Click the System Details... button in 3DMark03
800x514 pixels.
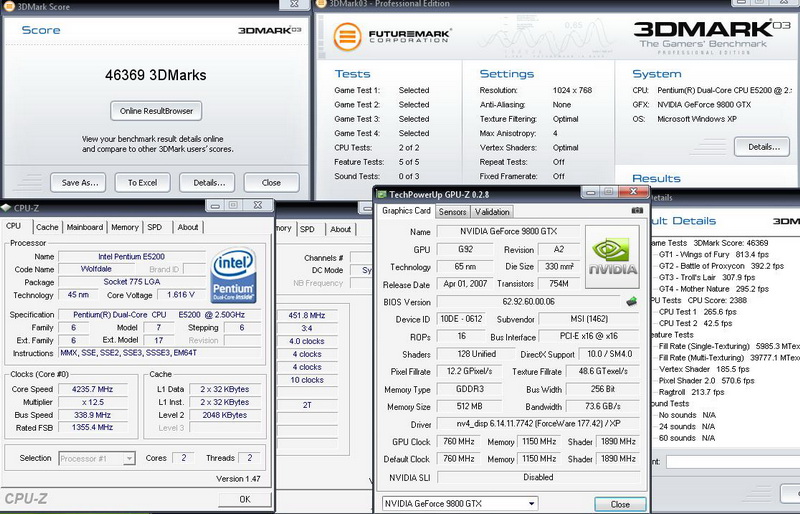click(x=762, y=147)
